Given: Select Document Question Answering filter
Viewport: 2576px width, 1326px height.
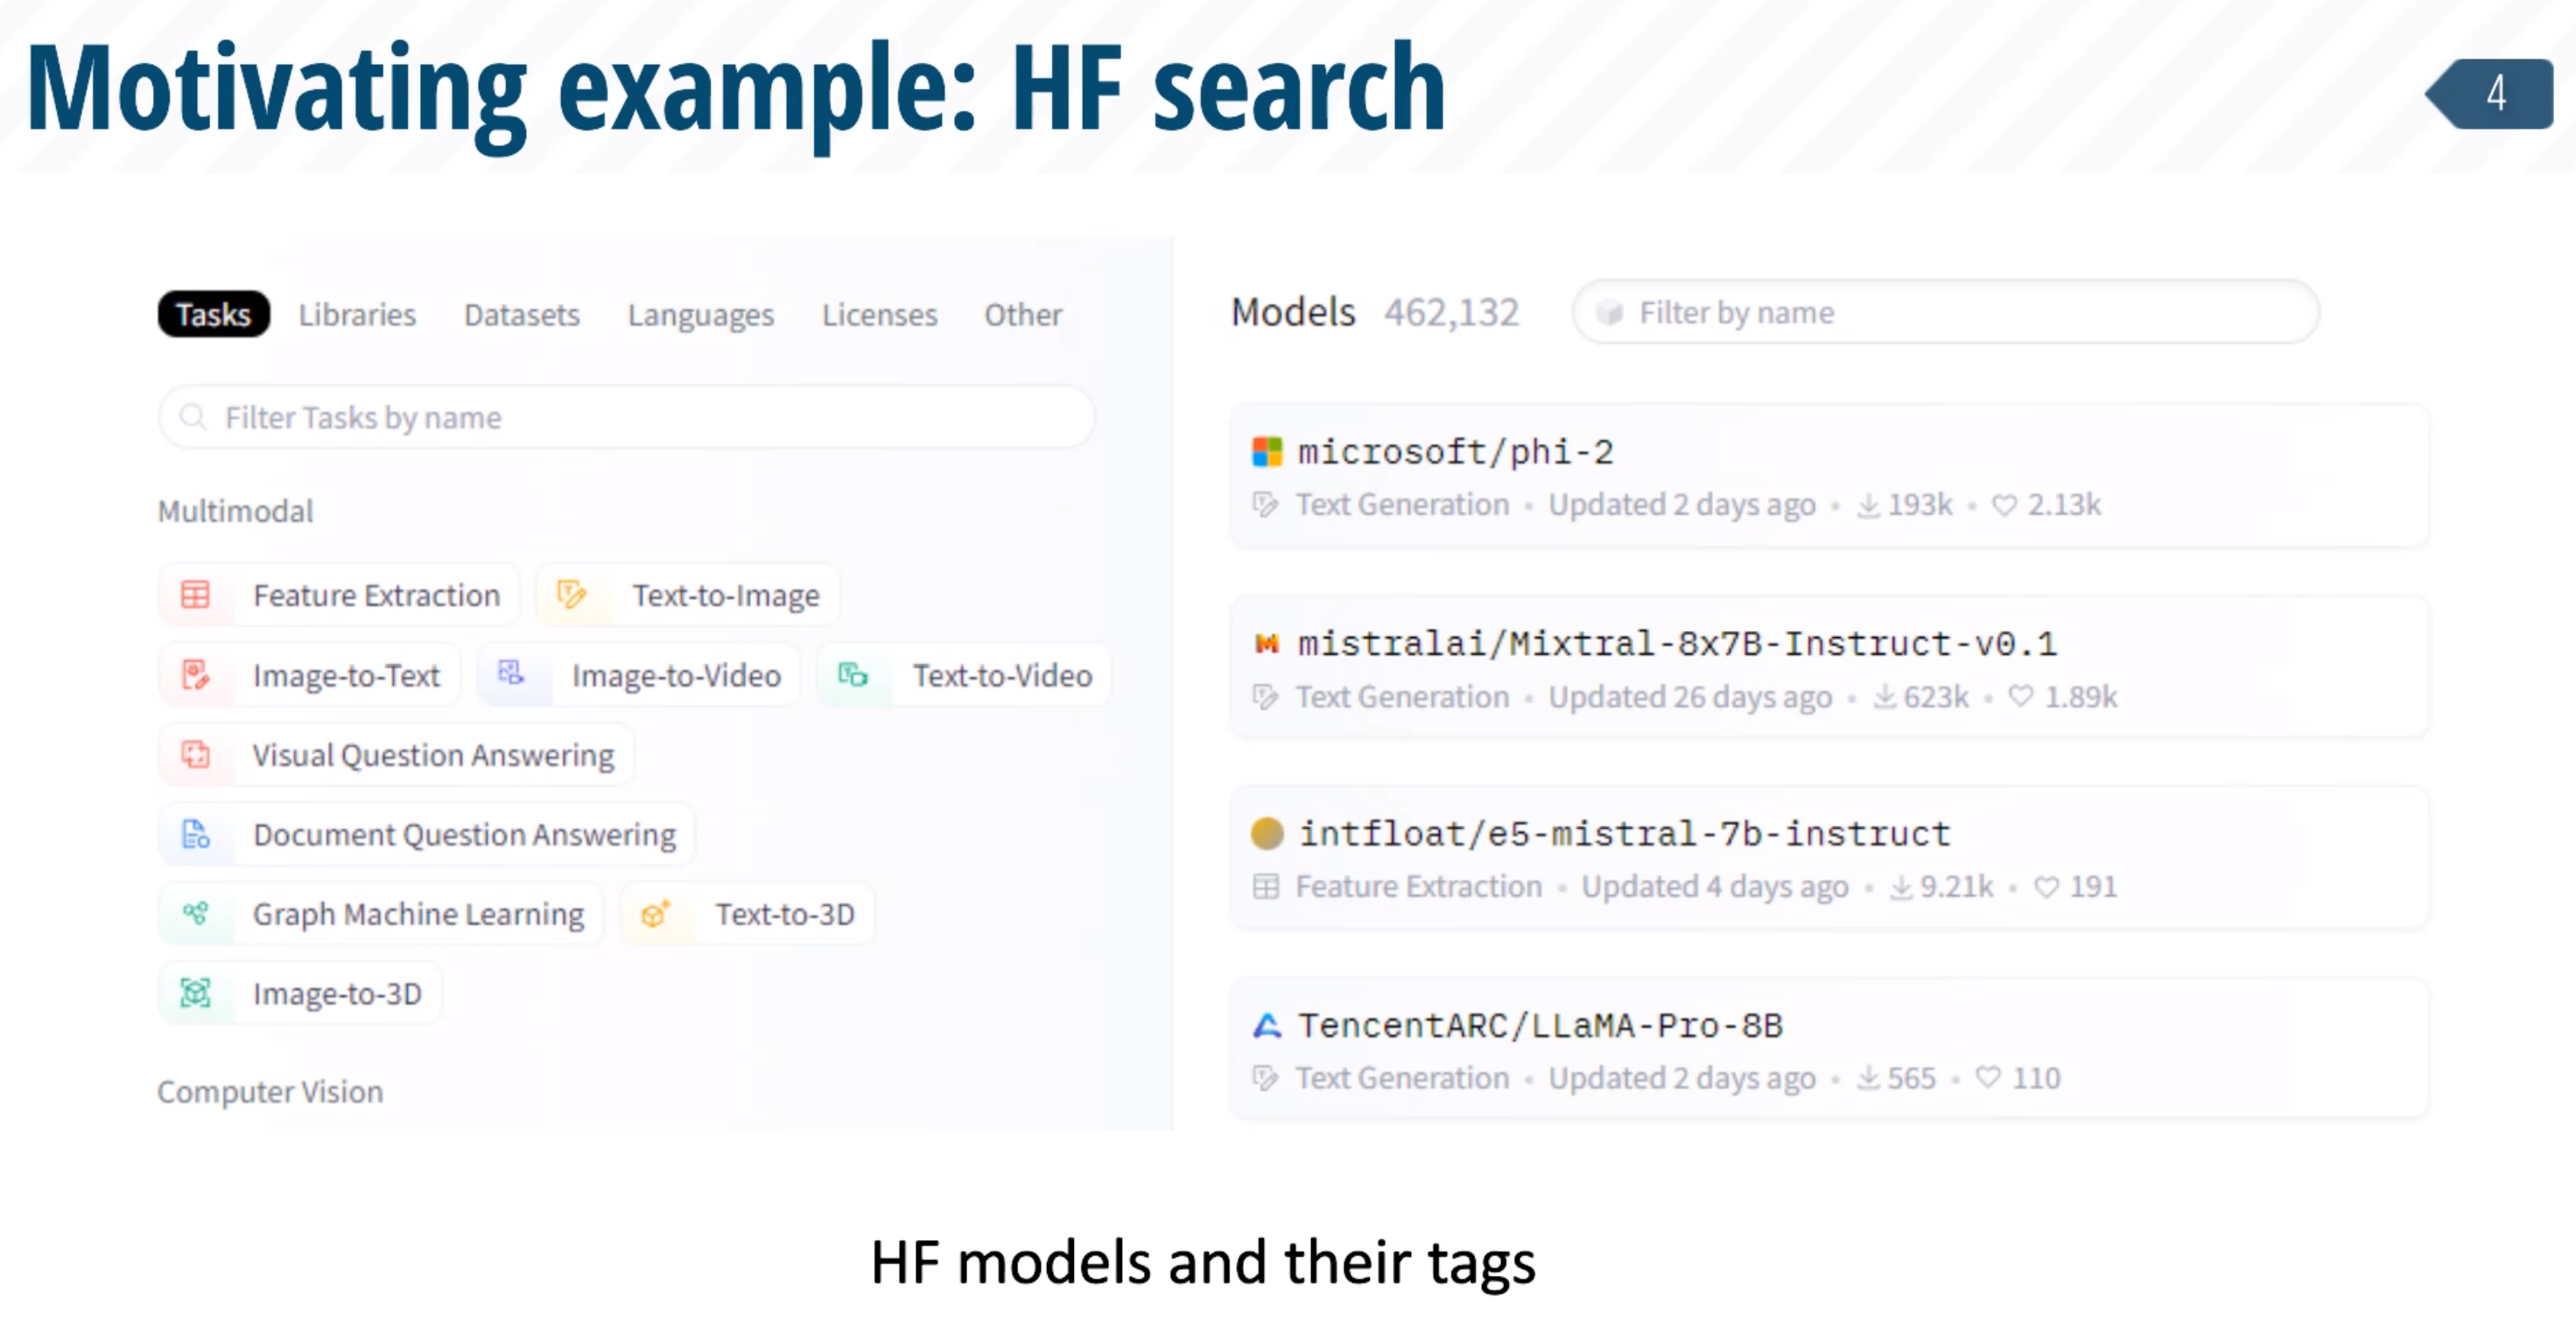Looking at the screenshot, I should [x=427, y=834].
